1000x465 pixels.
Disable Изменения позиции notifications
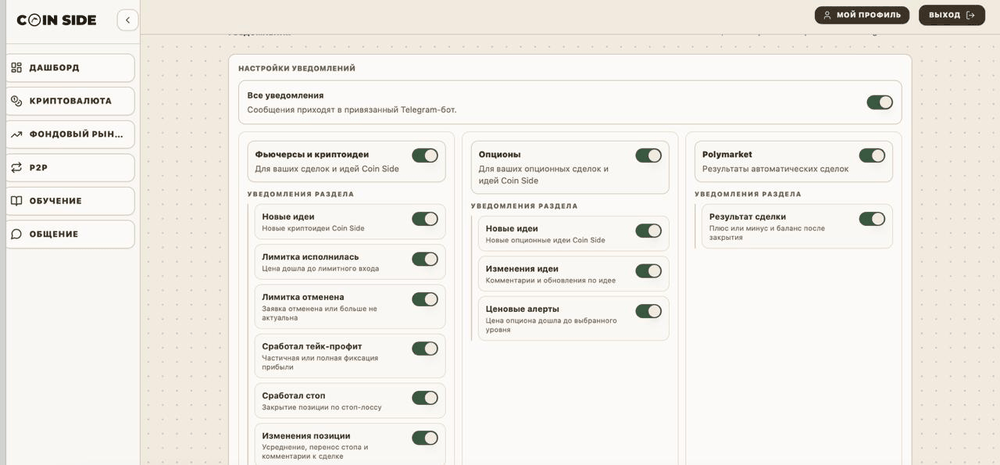pos(425,438)
